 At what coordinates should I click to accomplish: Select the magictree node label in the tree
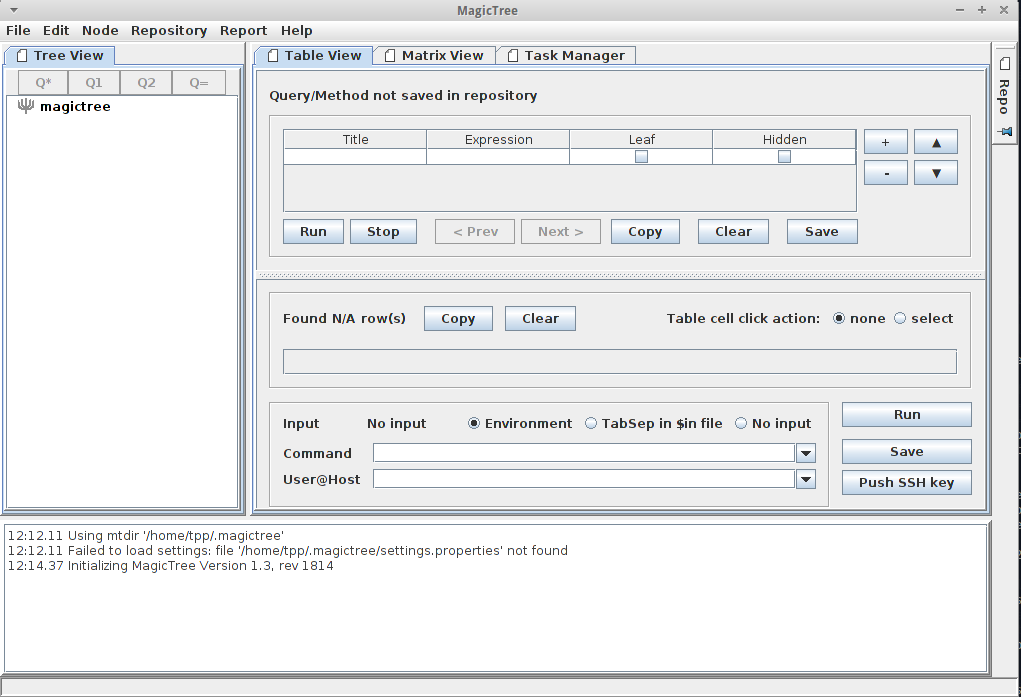coord(76,107)
